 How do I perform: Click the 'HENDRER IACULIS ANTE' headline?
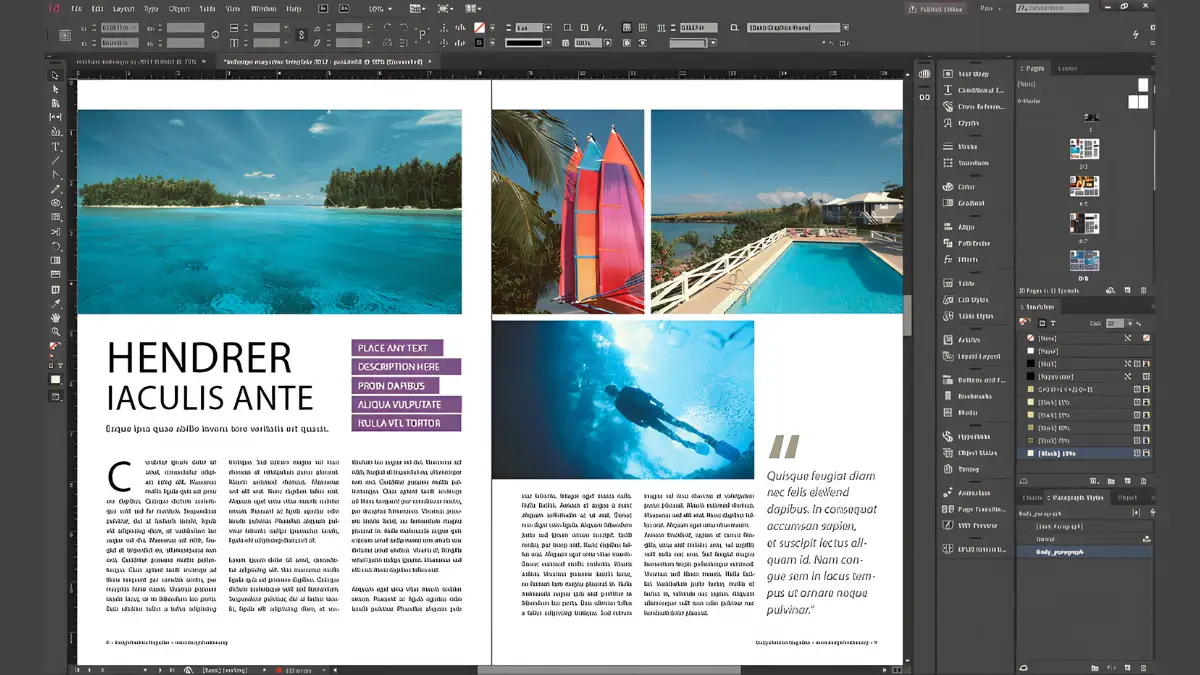(210, 376)
